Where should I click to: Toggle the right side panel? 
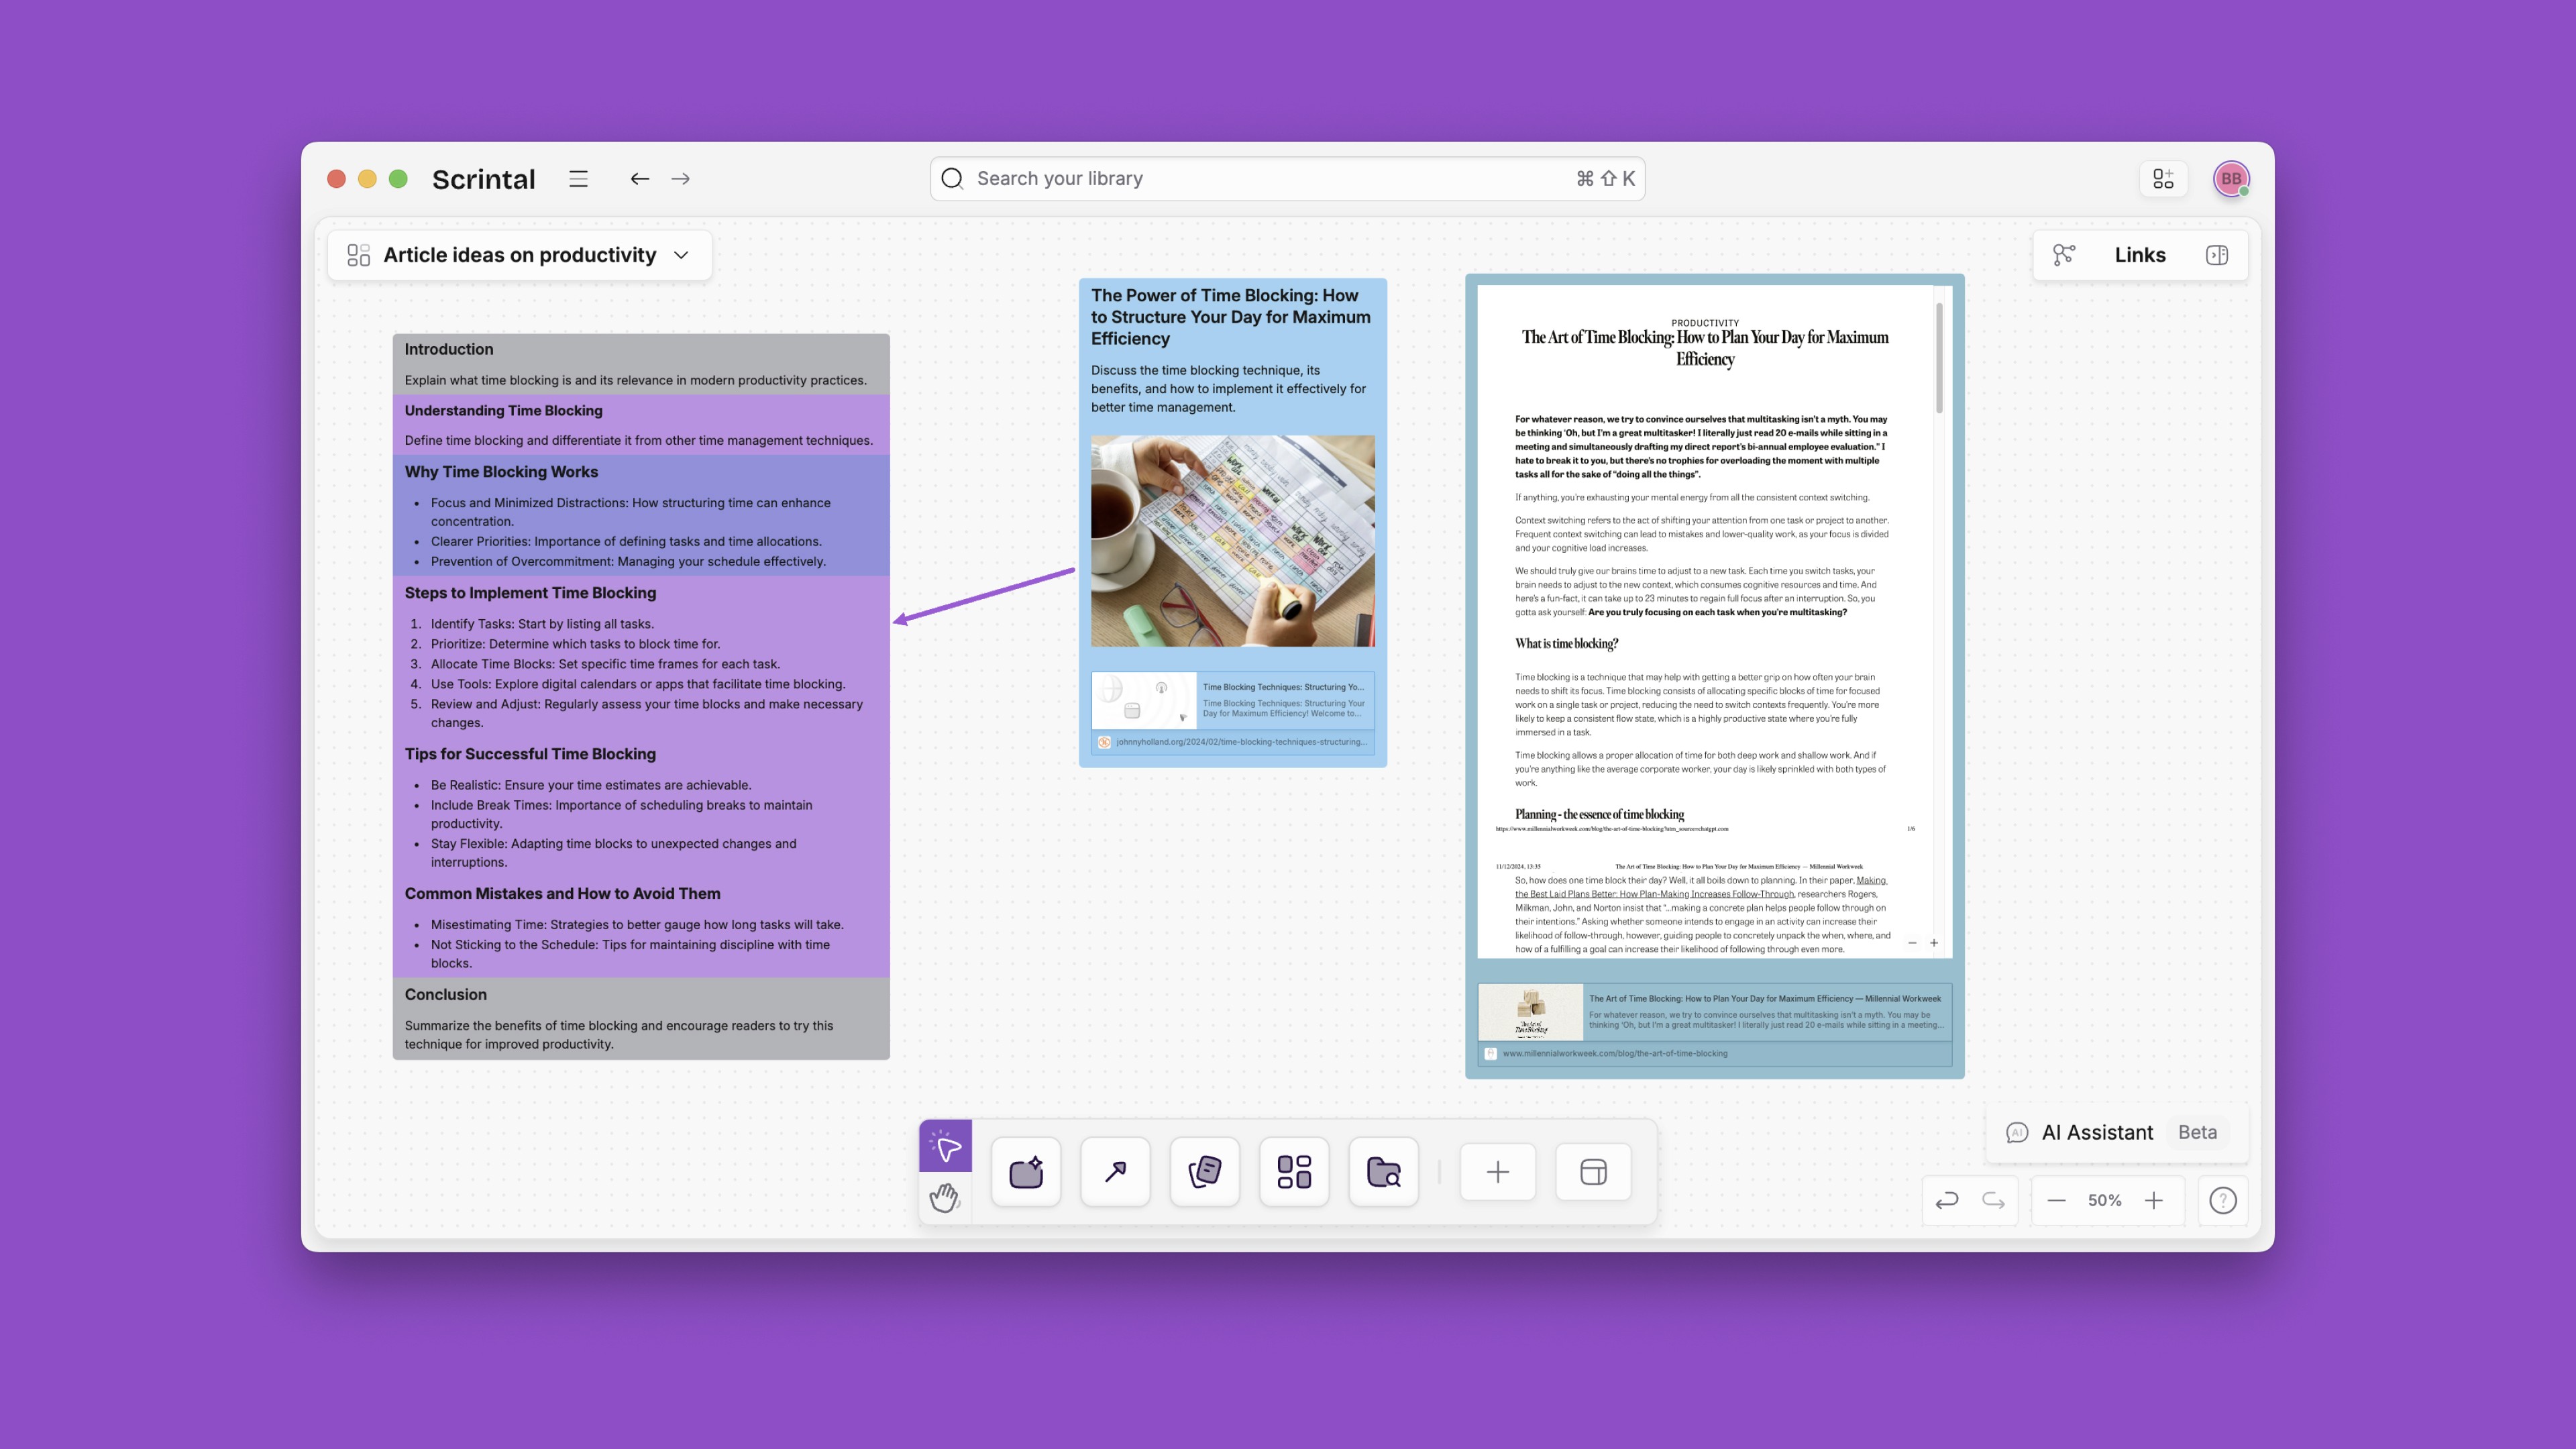(2217, 255)
